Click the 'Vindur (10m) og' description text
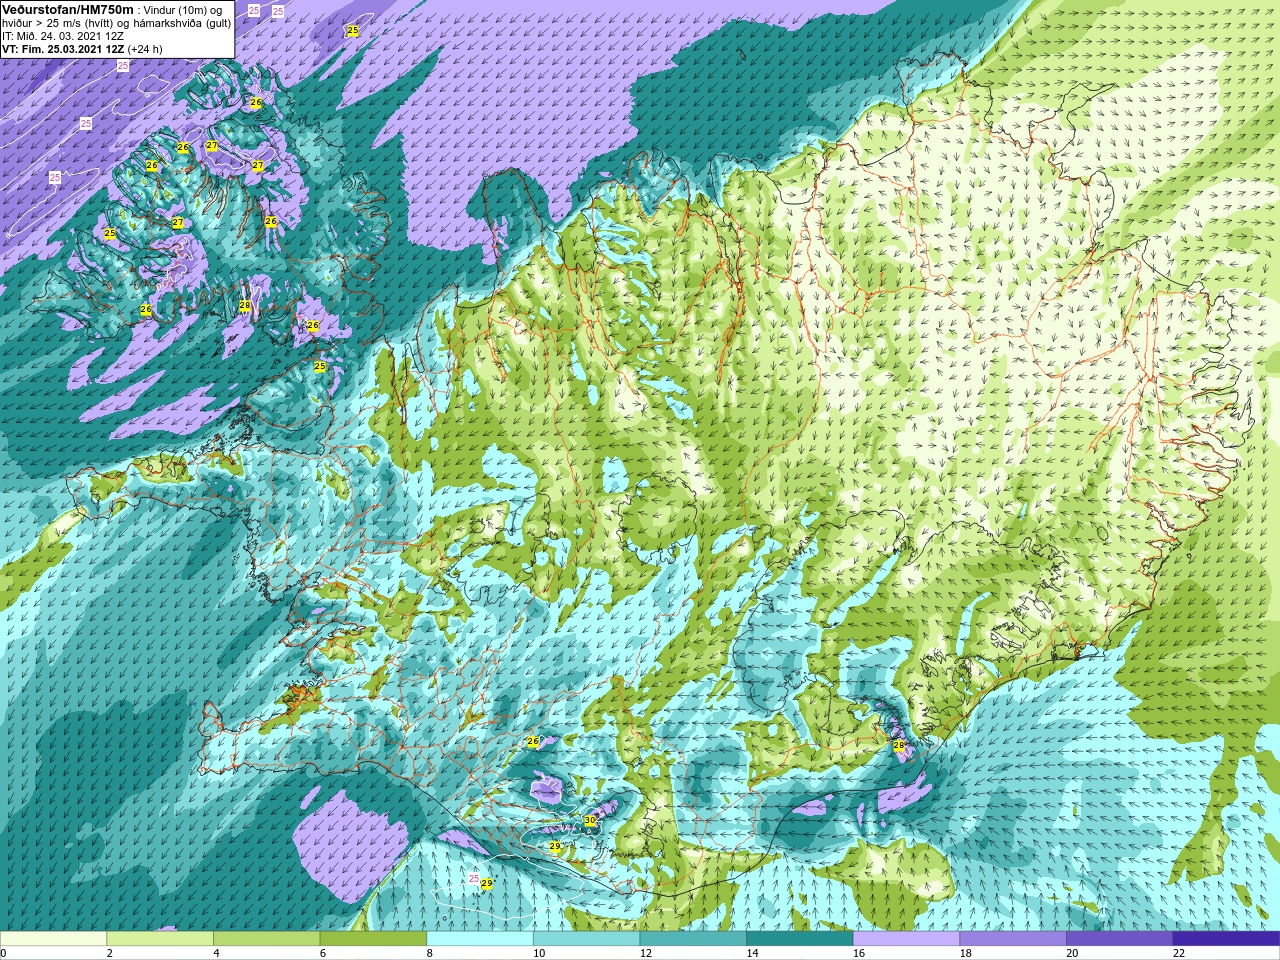This screenshot has width=1280, height=960. pos(184,10)
